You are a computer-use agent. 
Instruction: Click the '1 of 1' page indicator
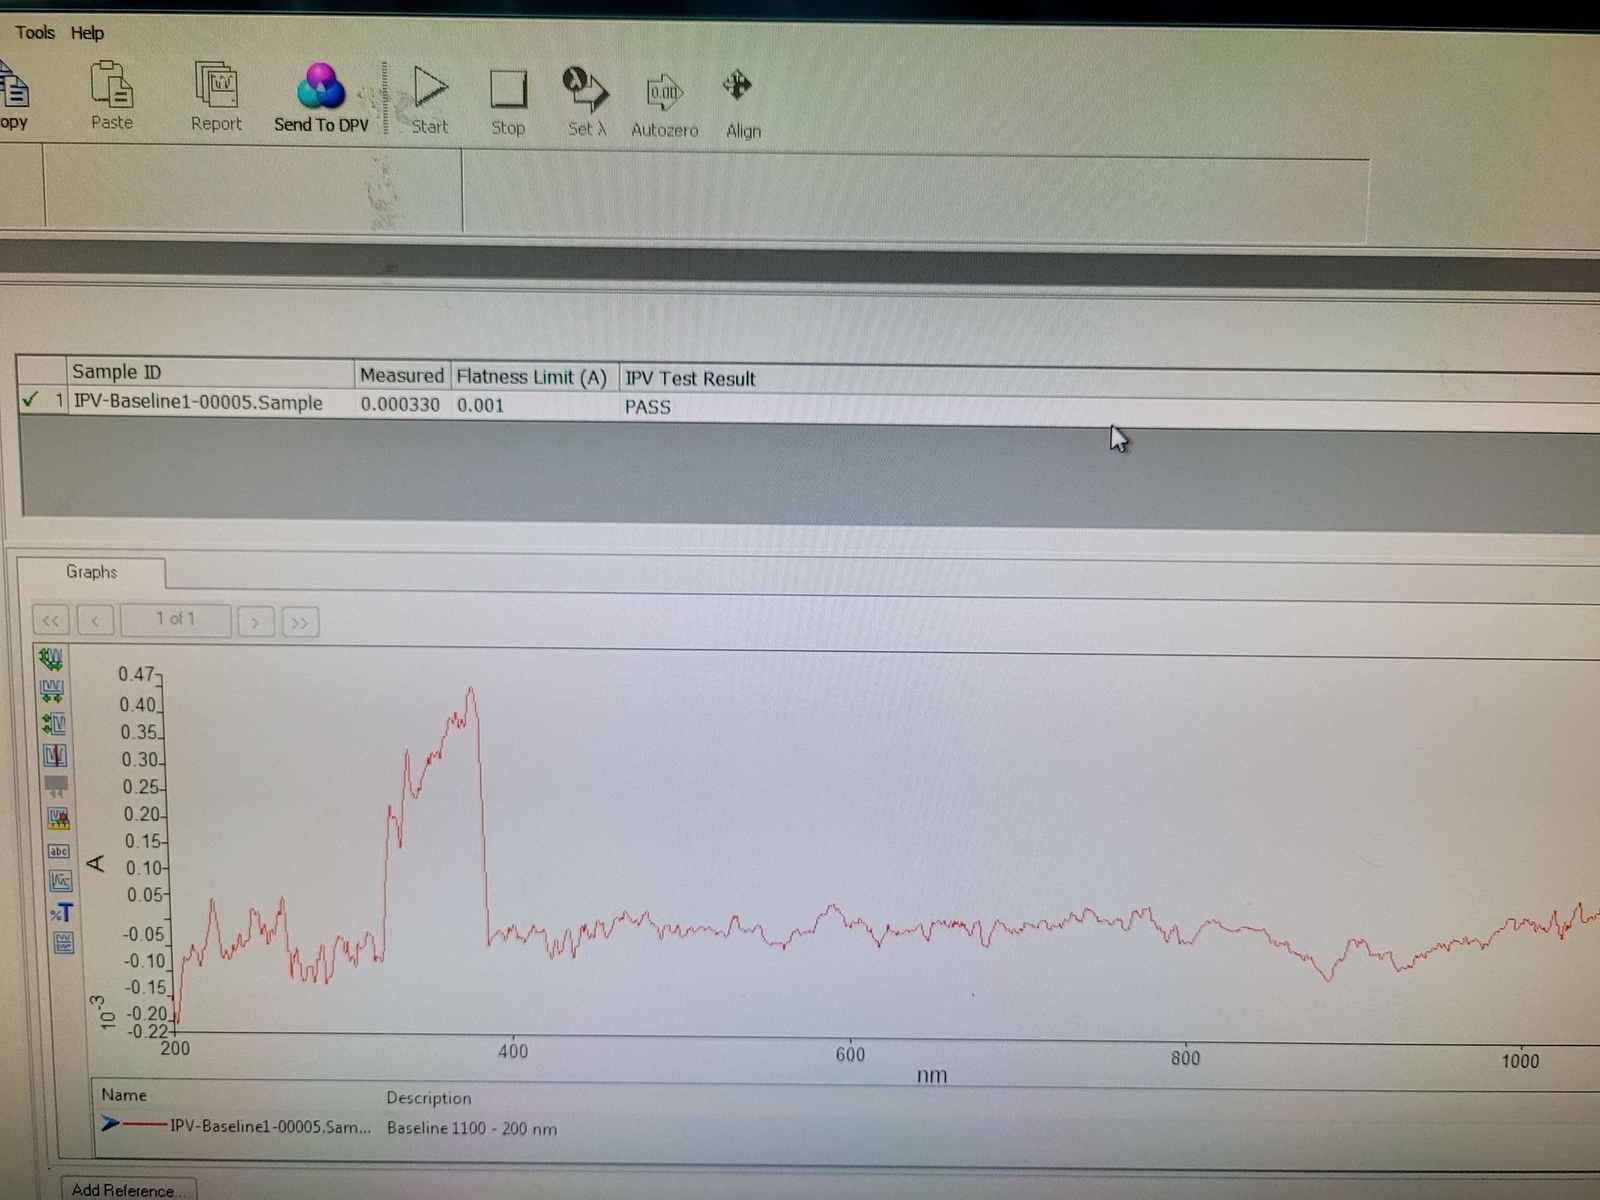175,619
